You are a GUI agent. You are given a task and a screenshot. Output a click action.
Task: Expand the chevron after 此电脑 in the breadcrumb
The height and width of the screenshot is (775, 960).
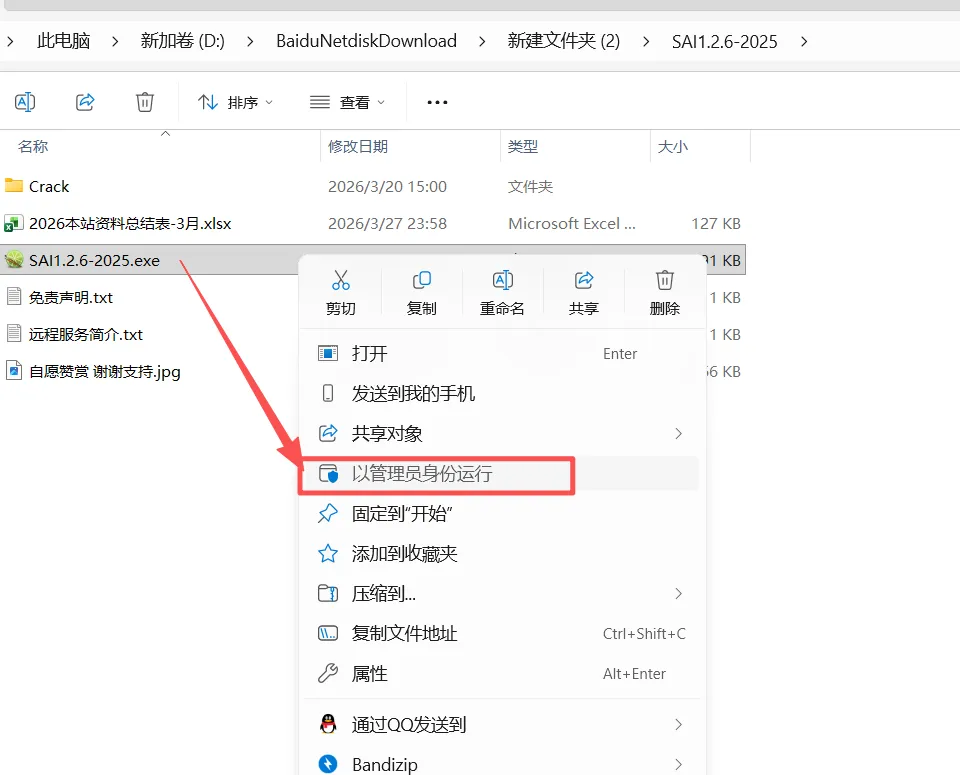115,42
